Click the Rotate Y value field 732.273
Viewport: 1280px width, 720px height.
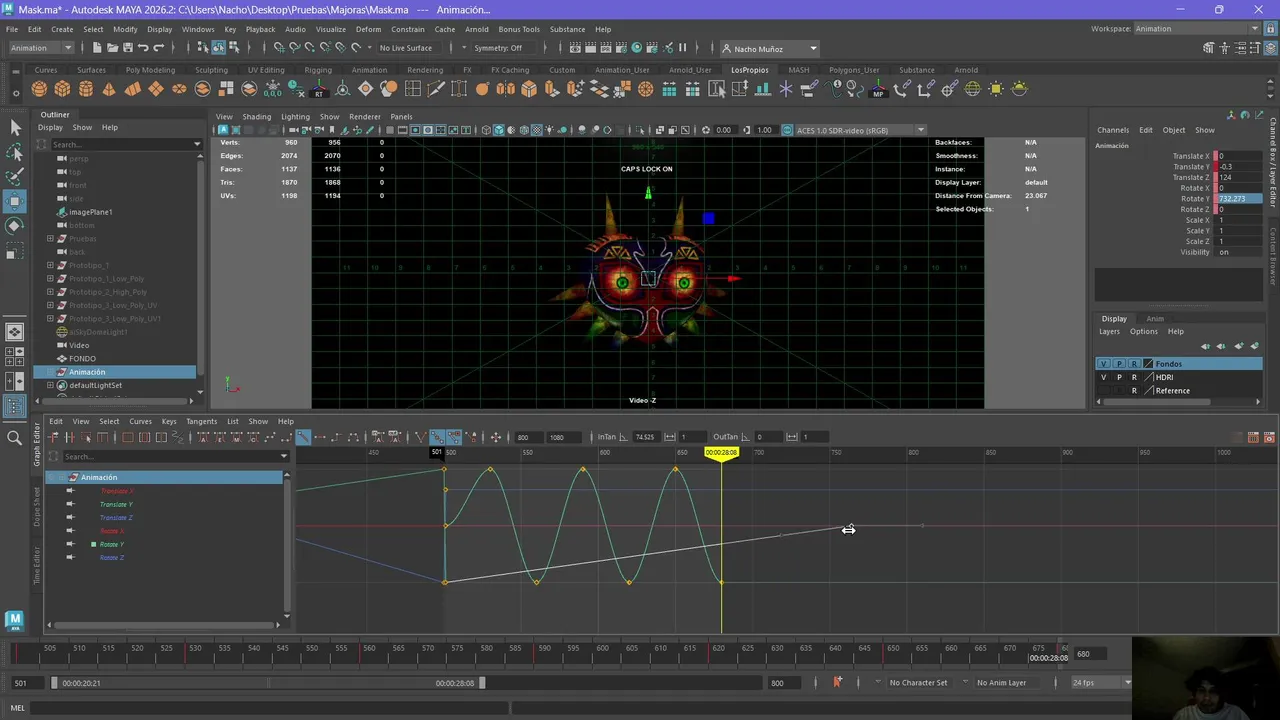point(1240,199)
